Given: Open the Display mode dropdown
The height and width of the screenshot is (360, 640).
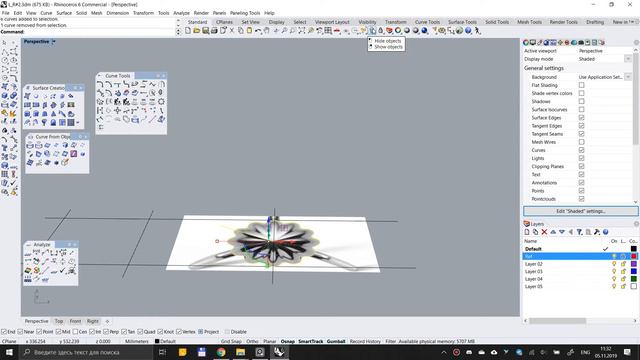Looking at the screenshot, I should [628, 59].
